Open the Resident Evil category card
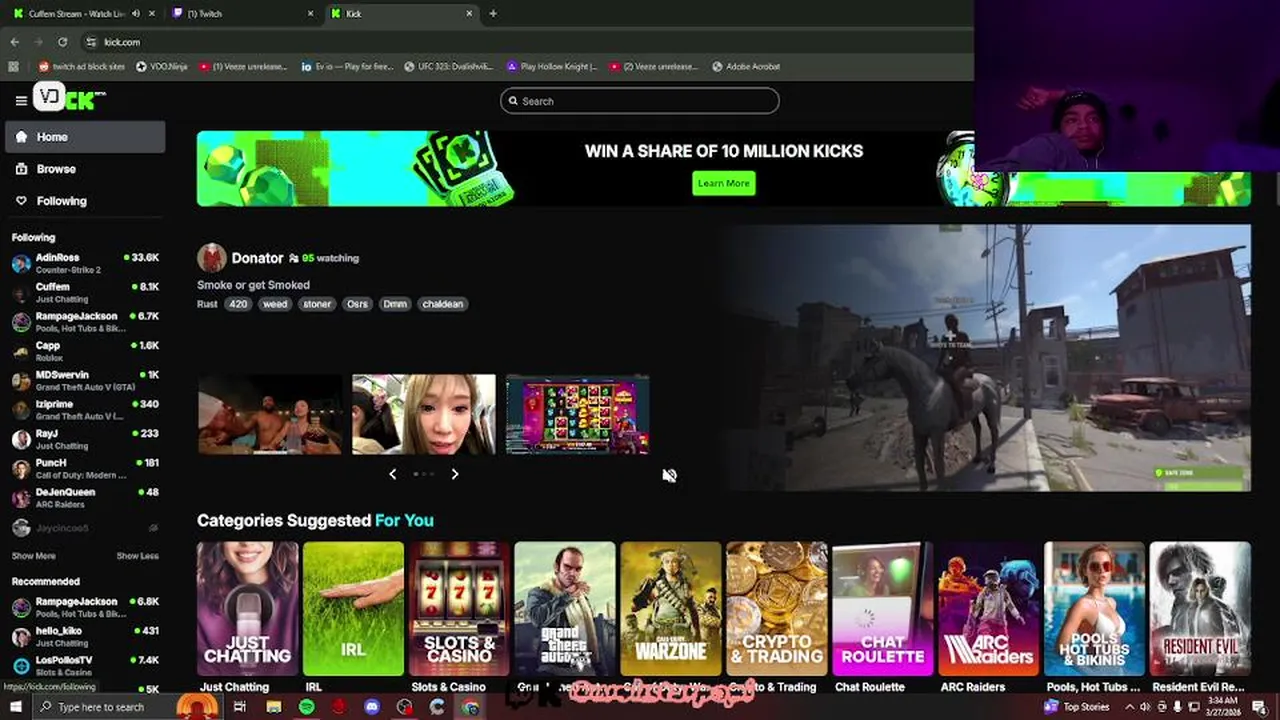This screenshot has height=720, width=1280. (x=1200, y=609)
